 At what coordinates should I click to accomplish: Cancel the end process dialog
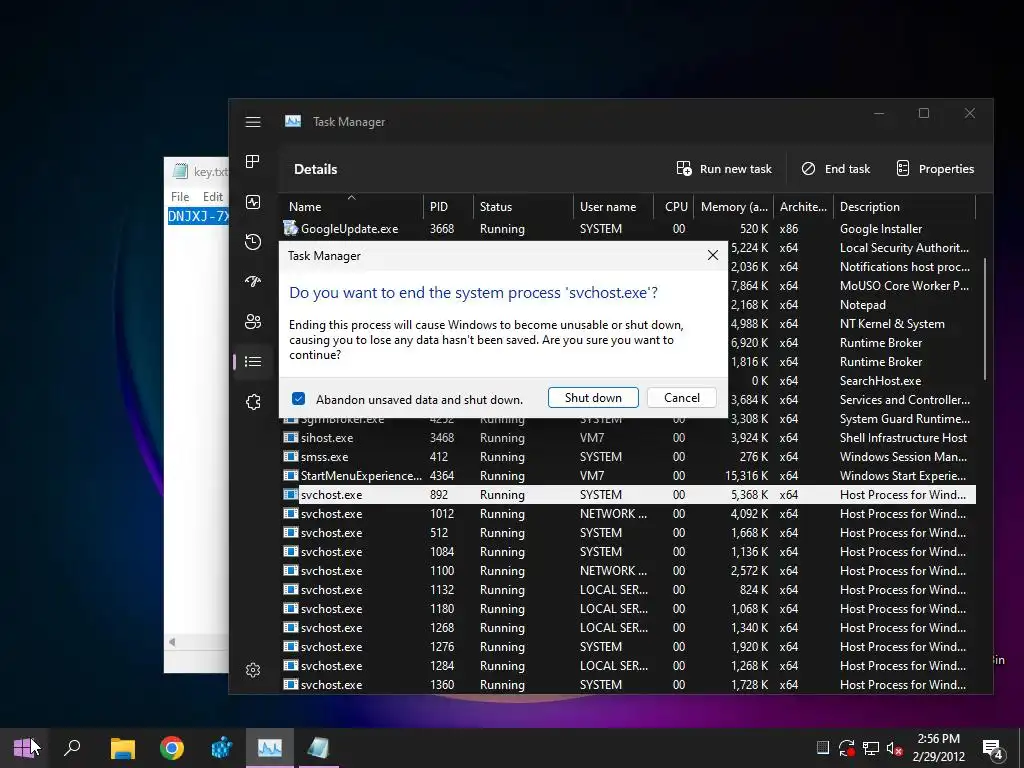[682, 398]
